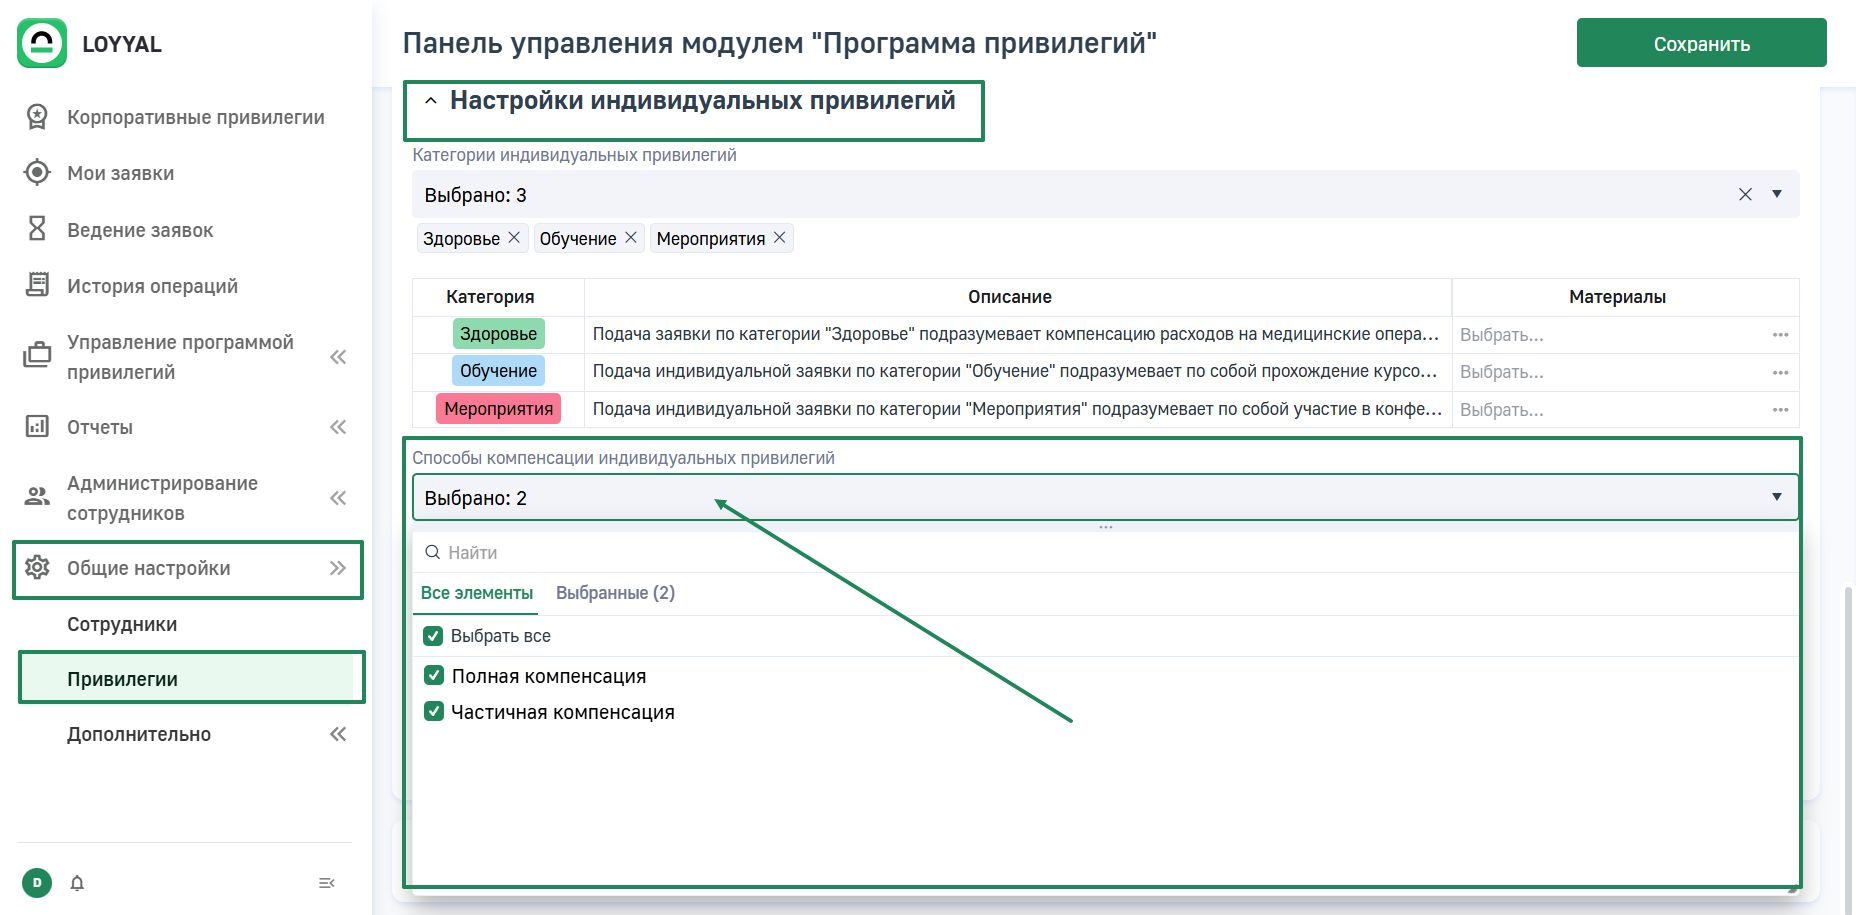Click the LOYYAL logo icon
The width and height of the screenshot is (1856, 915).
coord(42,43)
